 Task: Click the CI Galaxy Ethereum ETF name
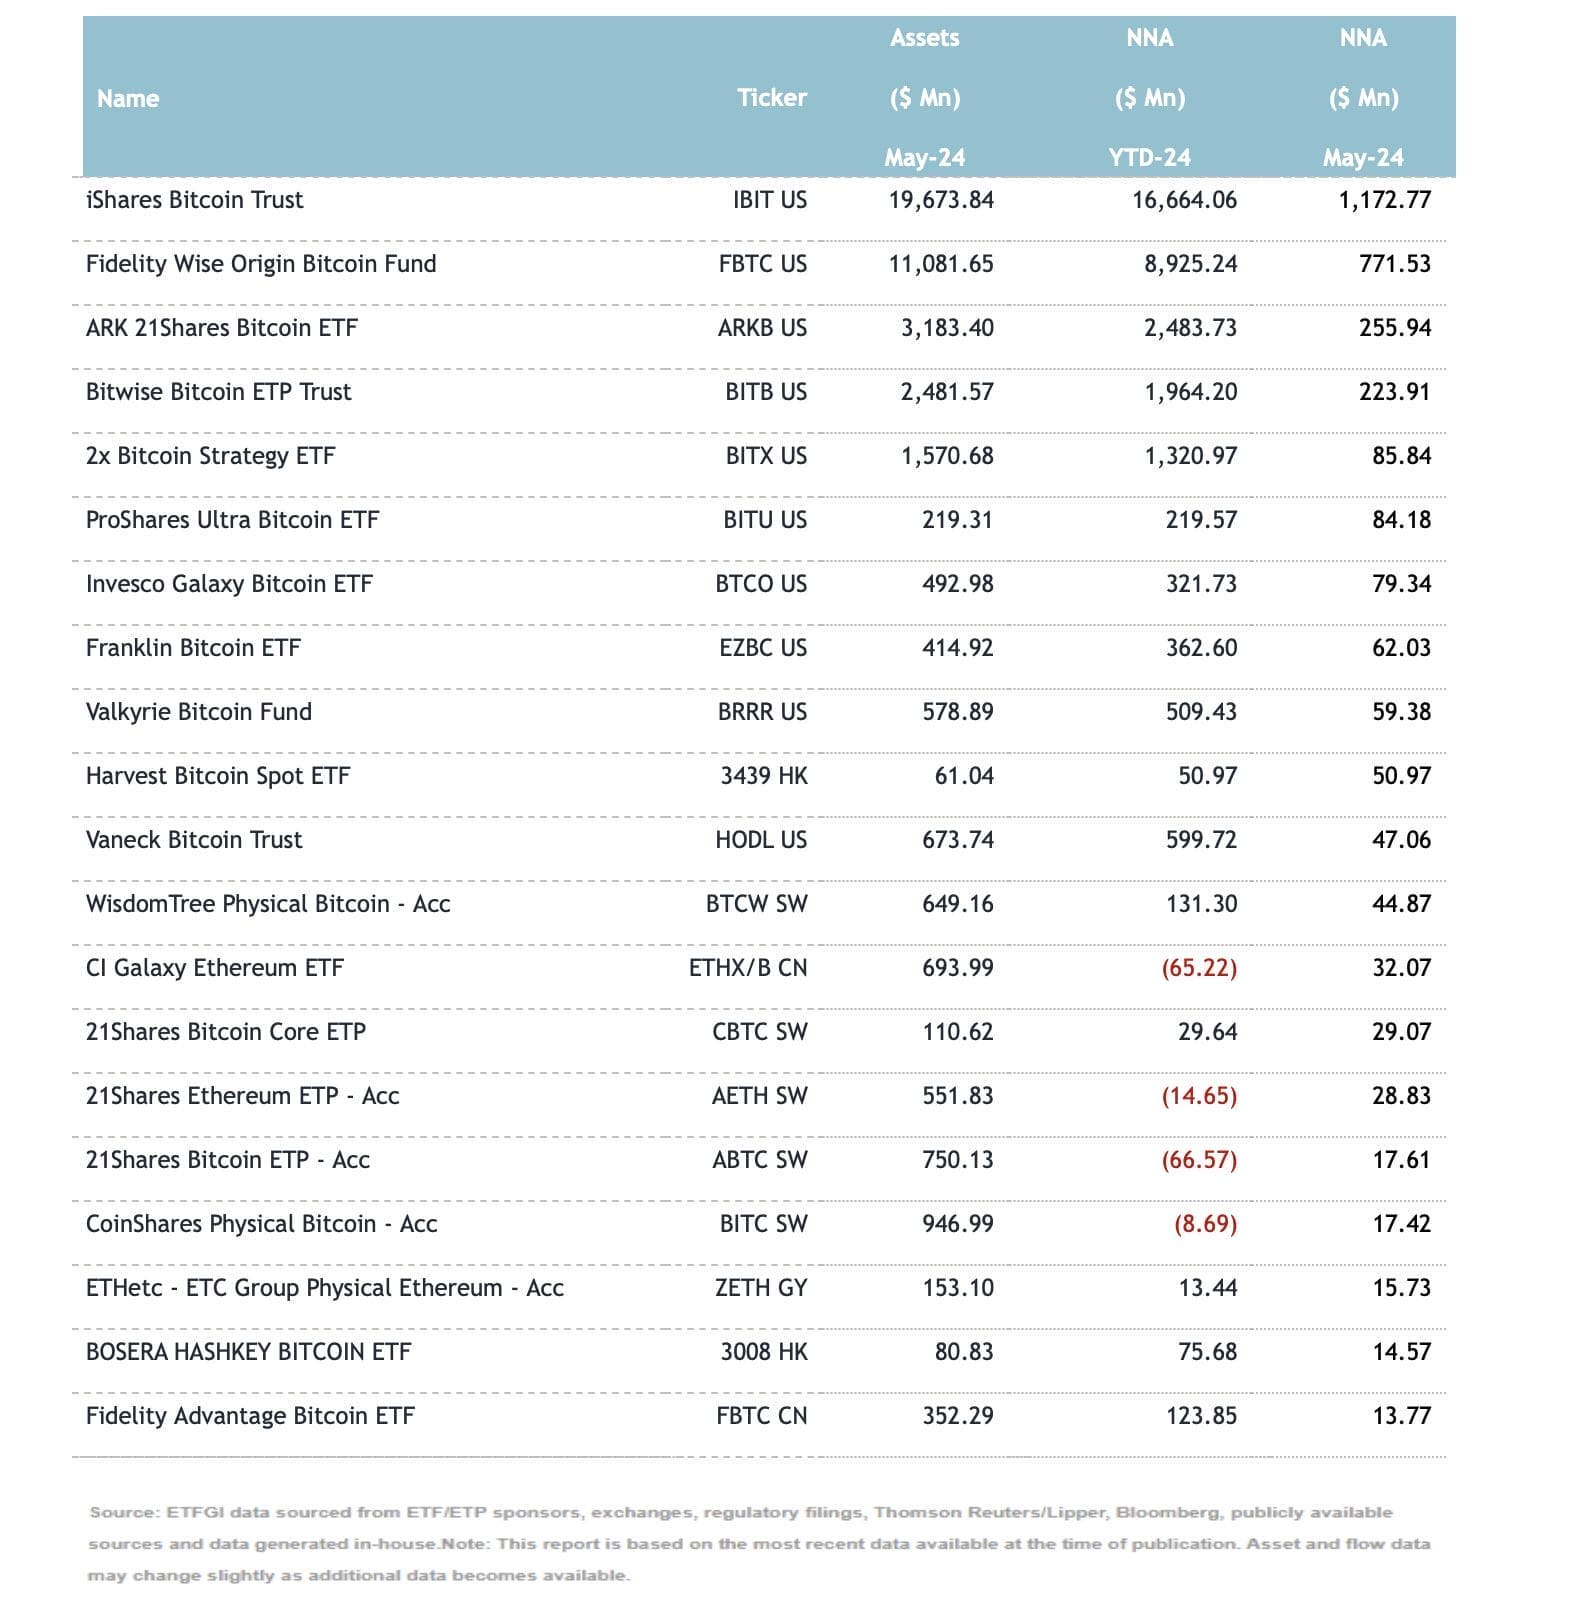coord(214,968)
